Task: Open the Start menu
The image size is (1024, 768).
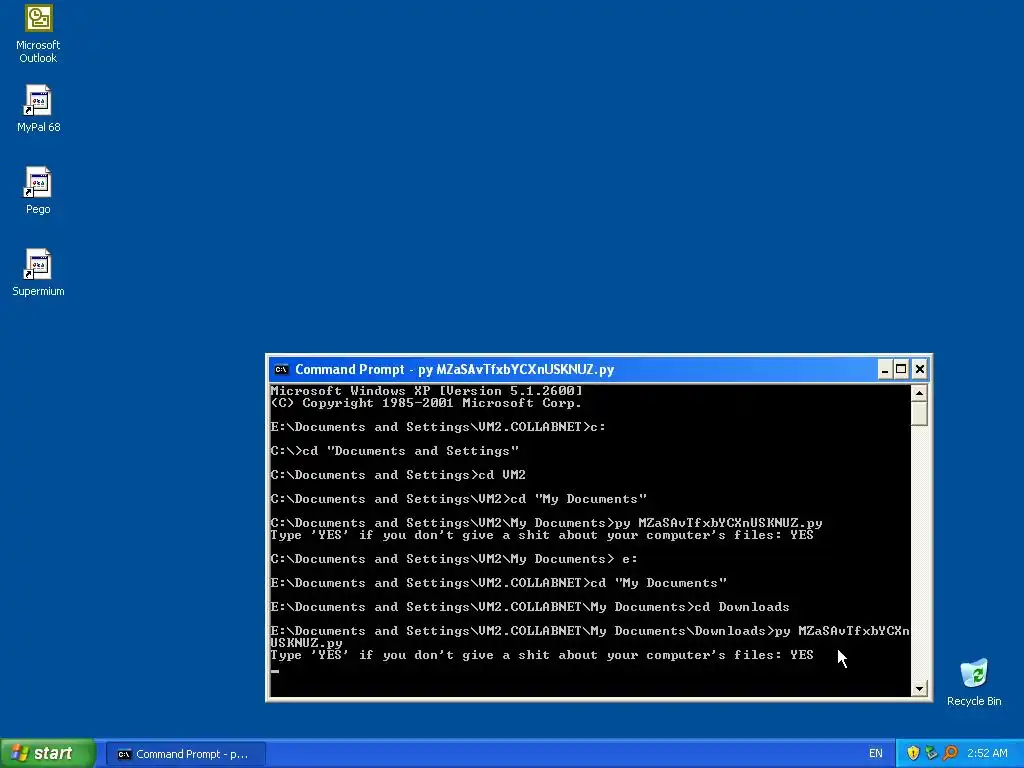Action: [48, 753]
